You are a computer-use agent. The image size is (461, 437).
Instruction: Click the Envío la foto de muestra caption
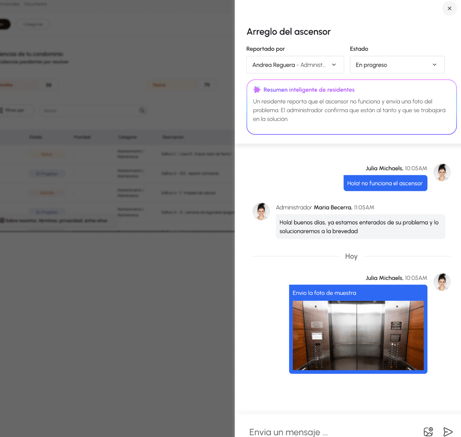pyautogui.click(x=324, y=293)
